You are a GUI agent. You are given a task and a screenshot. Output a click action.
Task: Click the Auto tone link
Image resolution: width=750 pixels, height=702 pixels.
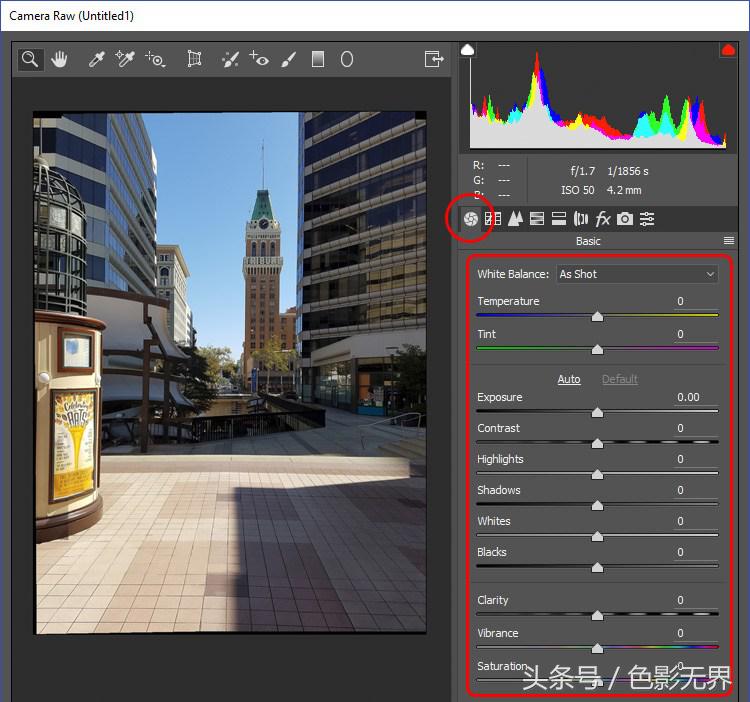[x=569, y=379]
